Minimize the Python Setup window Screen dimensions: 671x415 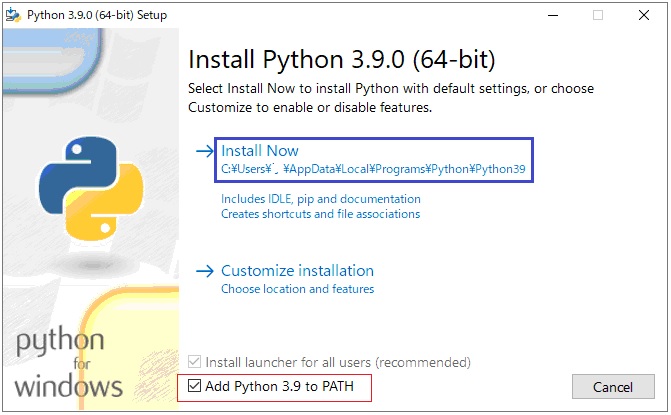[553, 15]
